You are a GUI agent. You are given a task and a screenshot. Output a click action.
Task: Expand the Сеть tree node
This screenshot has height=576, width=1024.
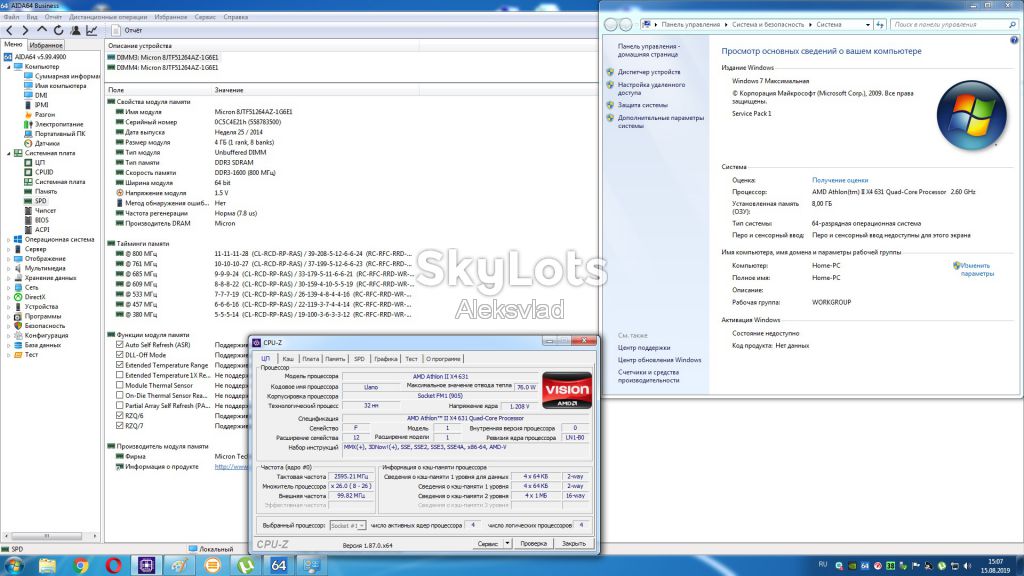click(8, 287)
